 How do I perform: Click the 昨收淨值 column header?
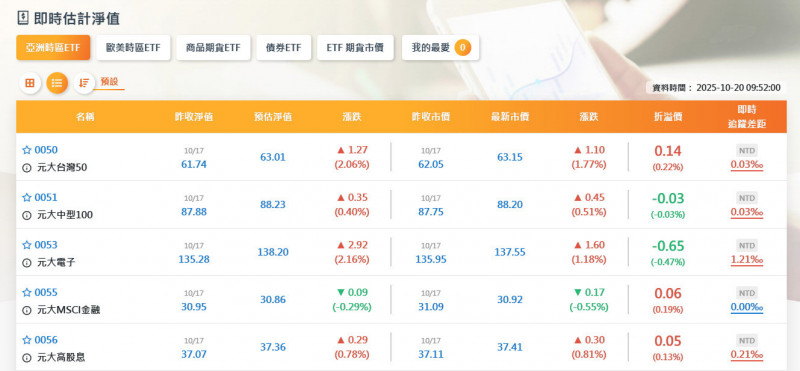(194, 117)
